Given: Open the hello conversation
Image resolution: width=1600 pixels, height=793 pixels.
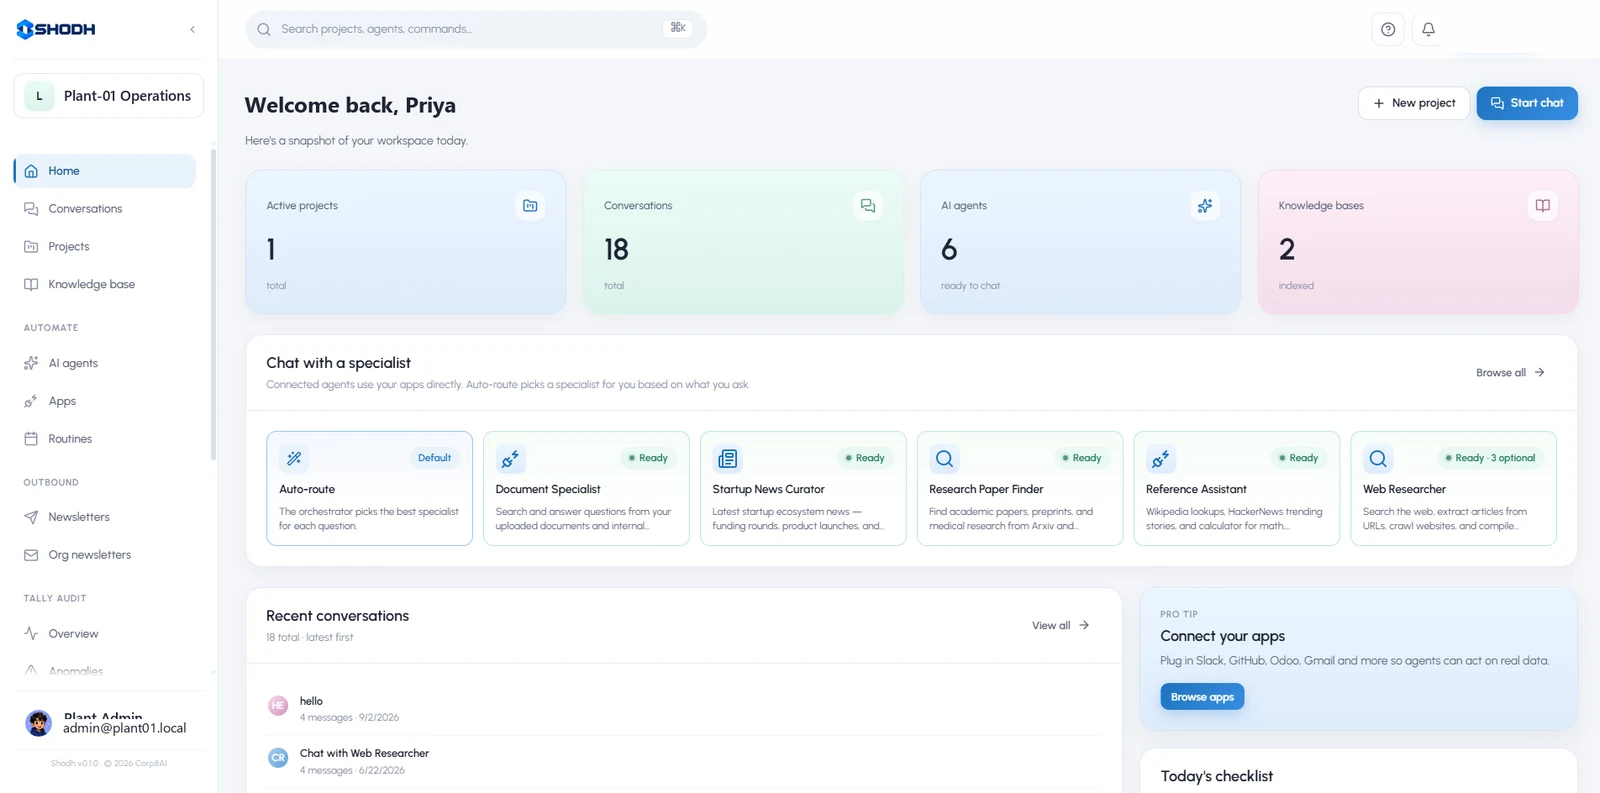Looking at the screenshot, I should point(684,709).
